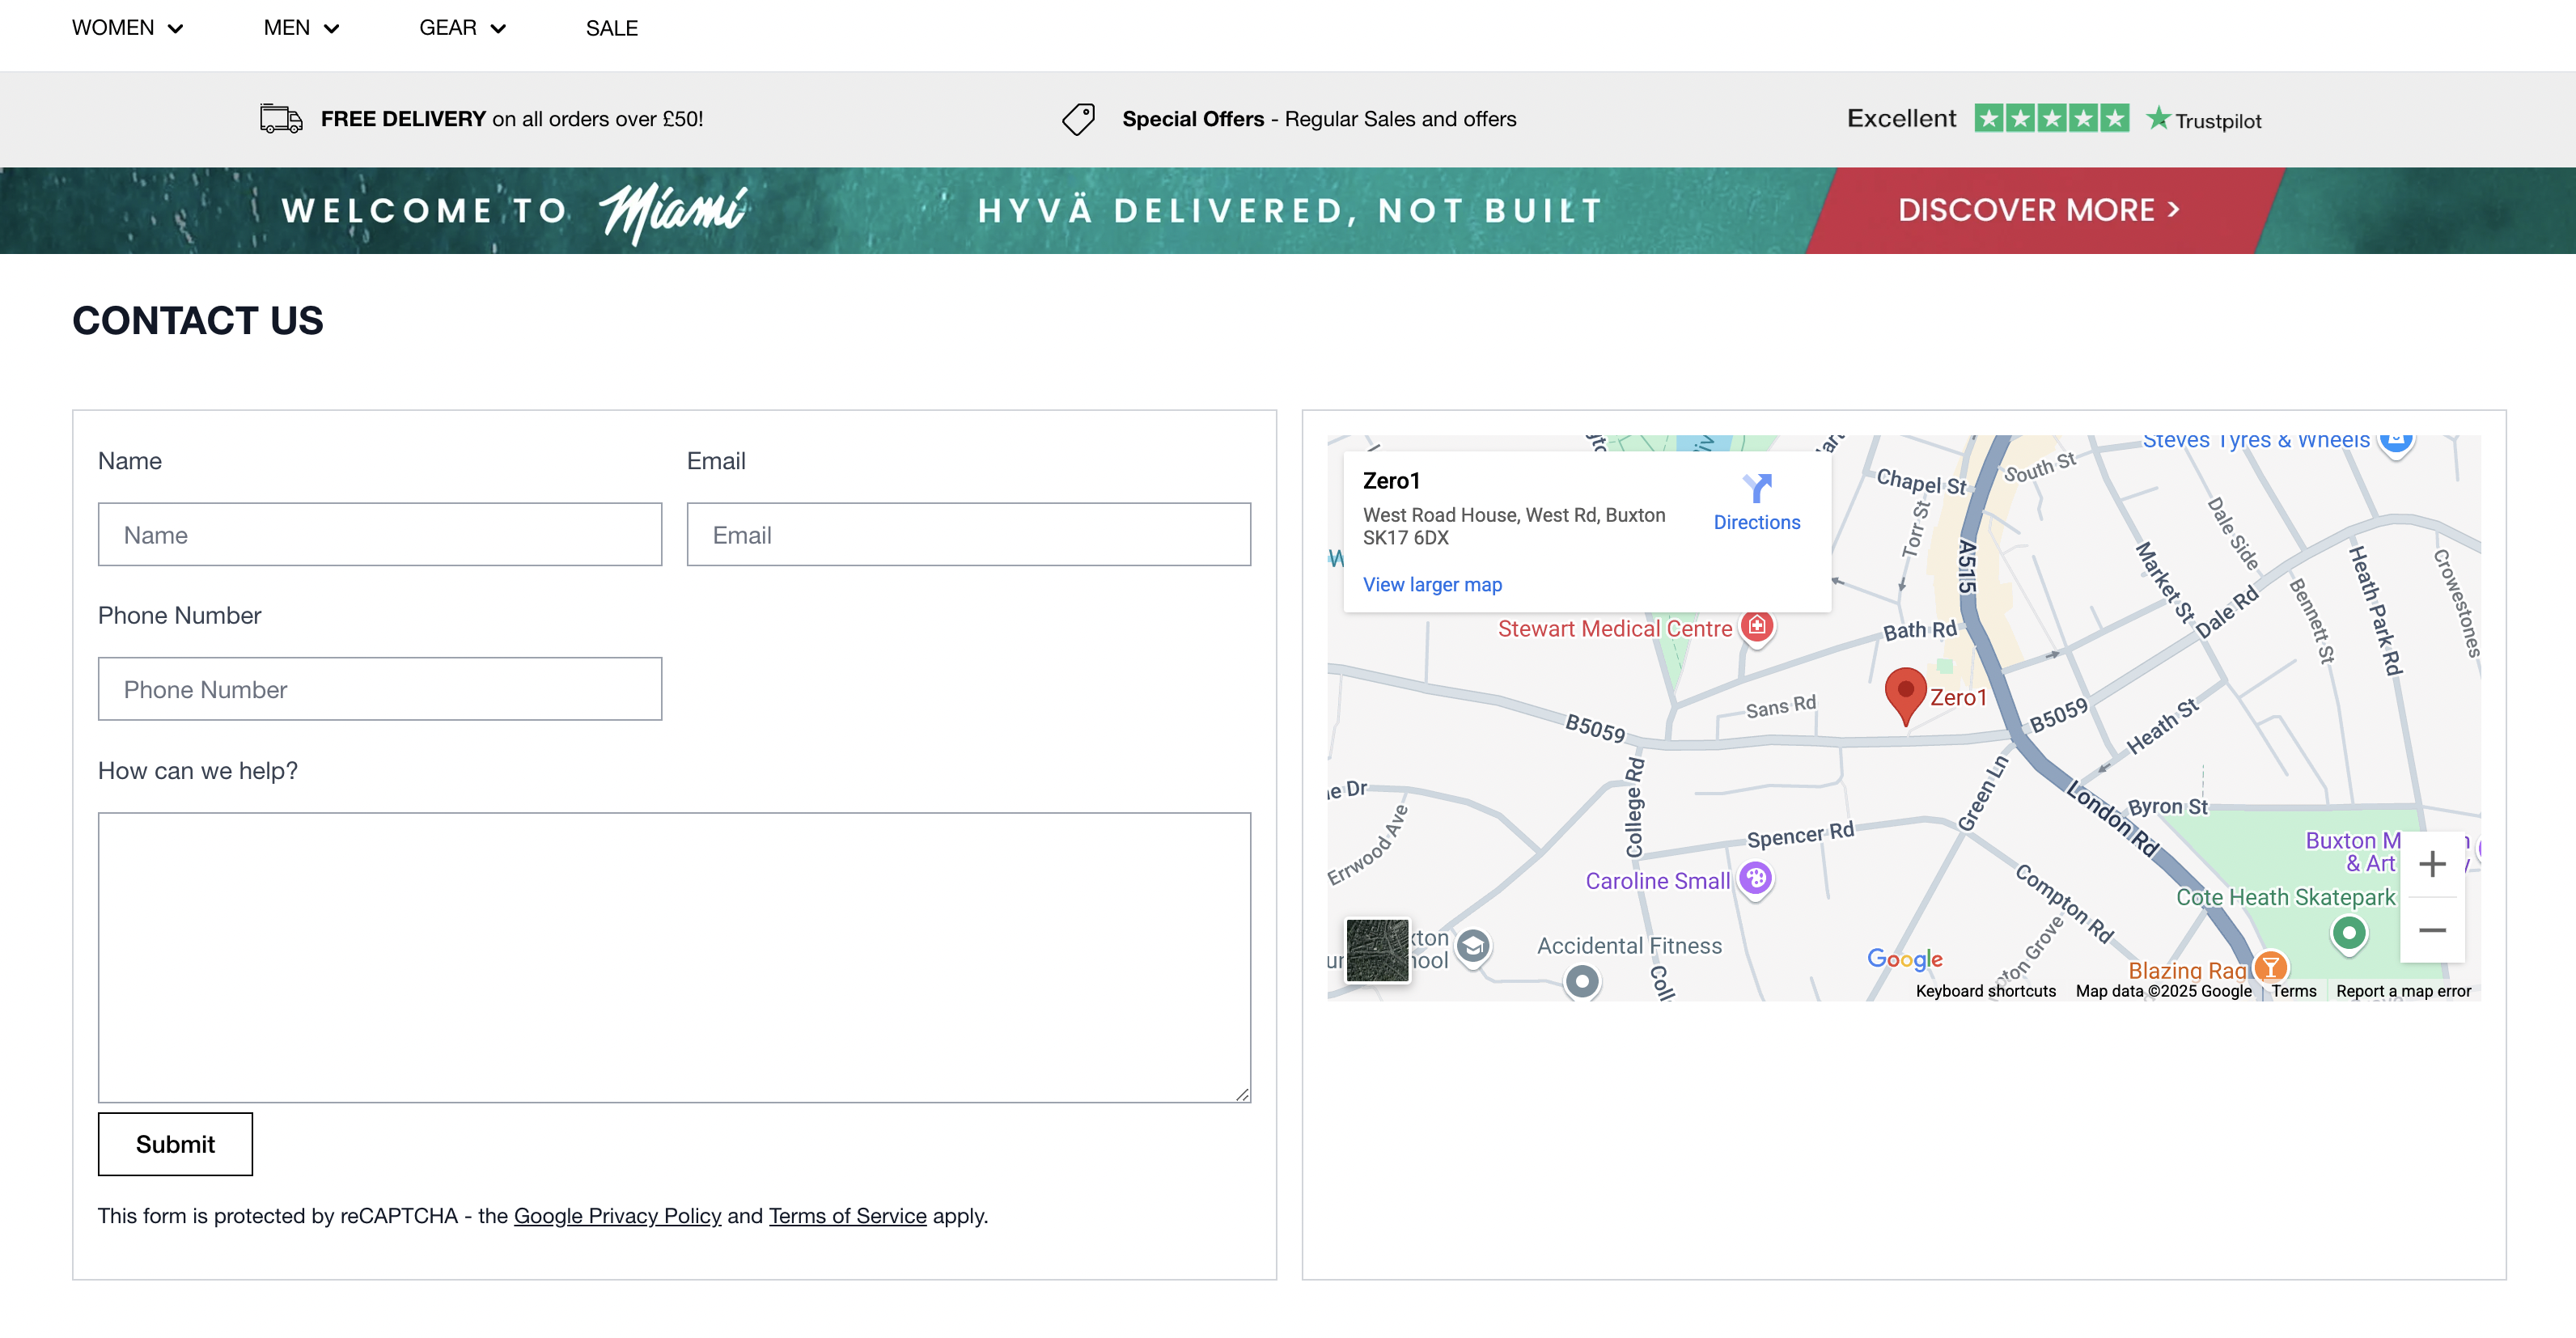Zoom out the map with minus icon
2576x1338 pixels.
tap(2431, 930)
